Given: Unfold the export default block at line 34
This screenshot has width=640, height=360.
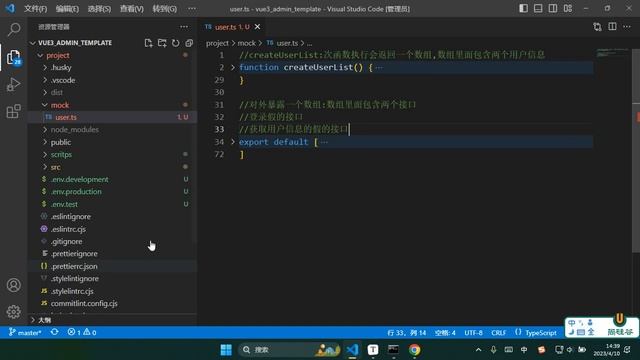Looking at the screenshot, I should pos(233,142).
